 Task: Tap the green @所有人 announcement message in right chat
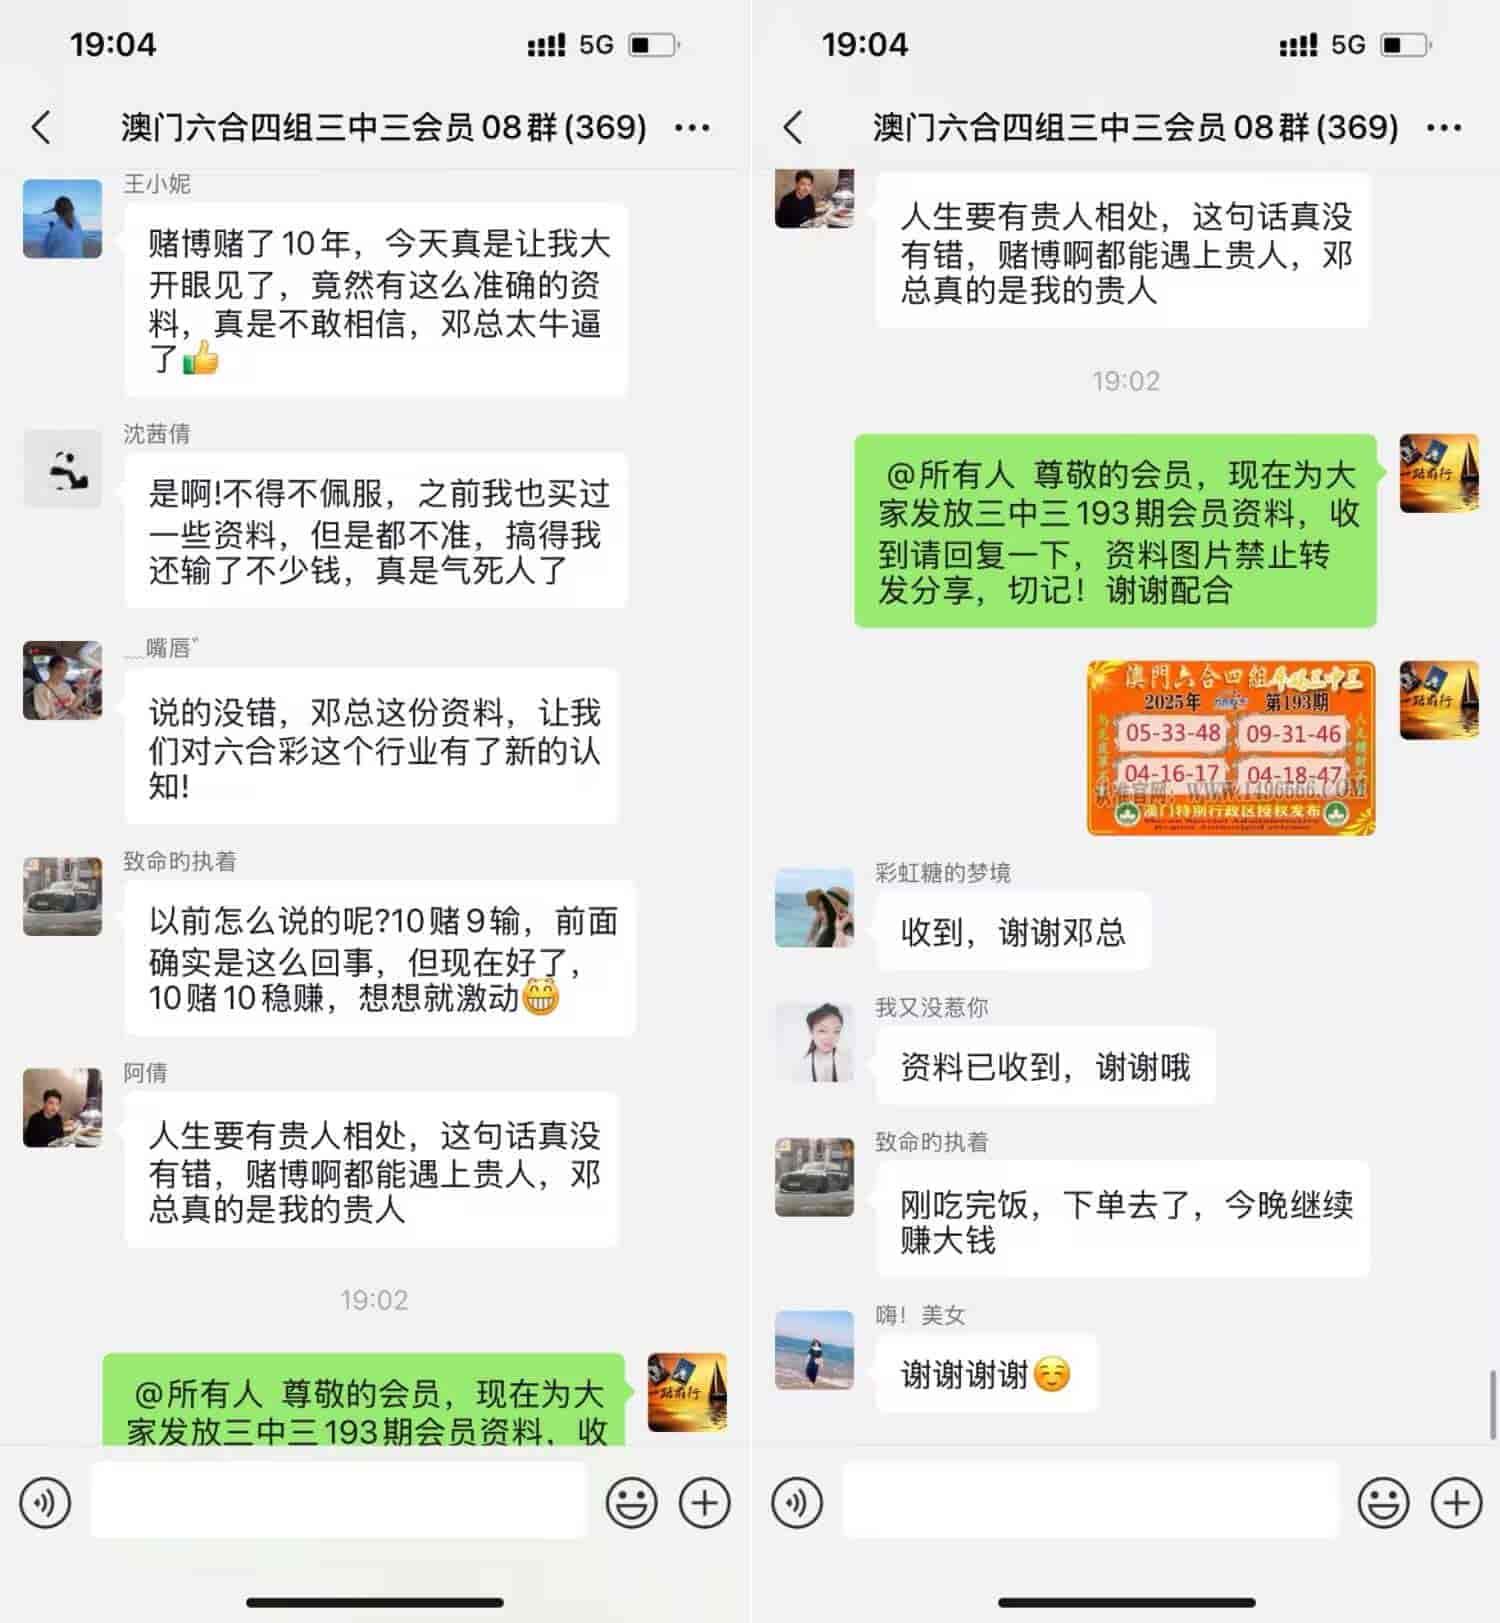tap(1115, 531)
